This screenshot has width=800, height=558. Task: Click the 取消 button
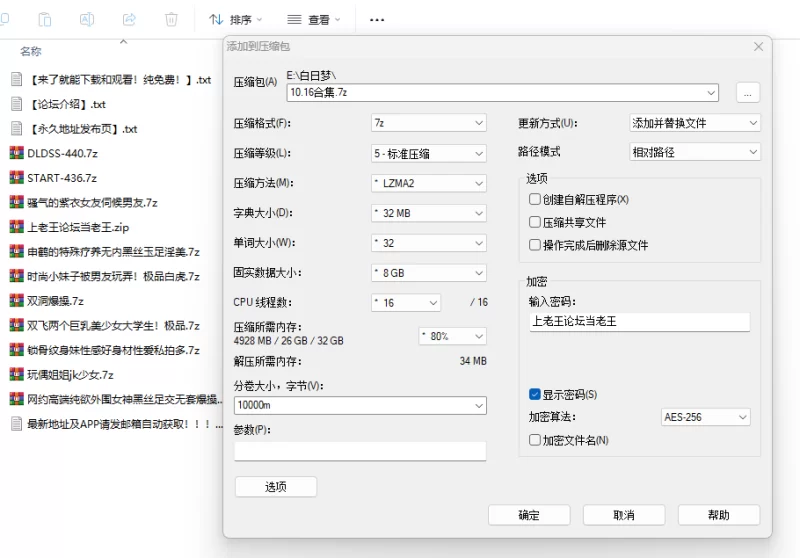[624, 515]
